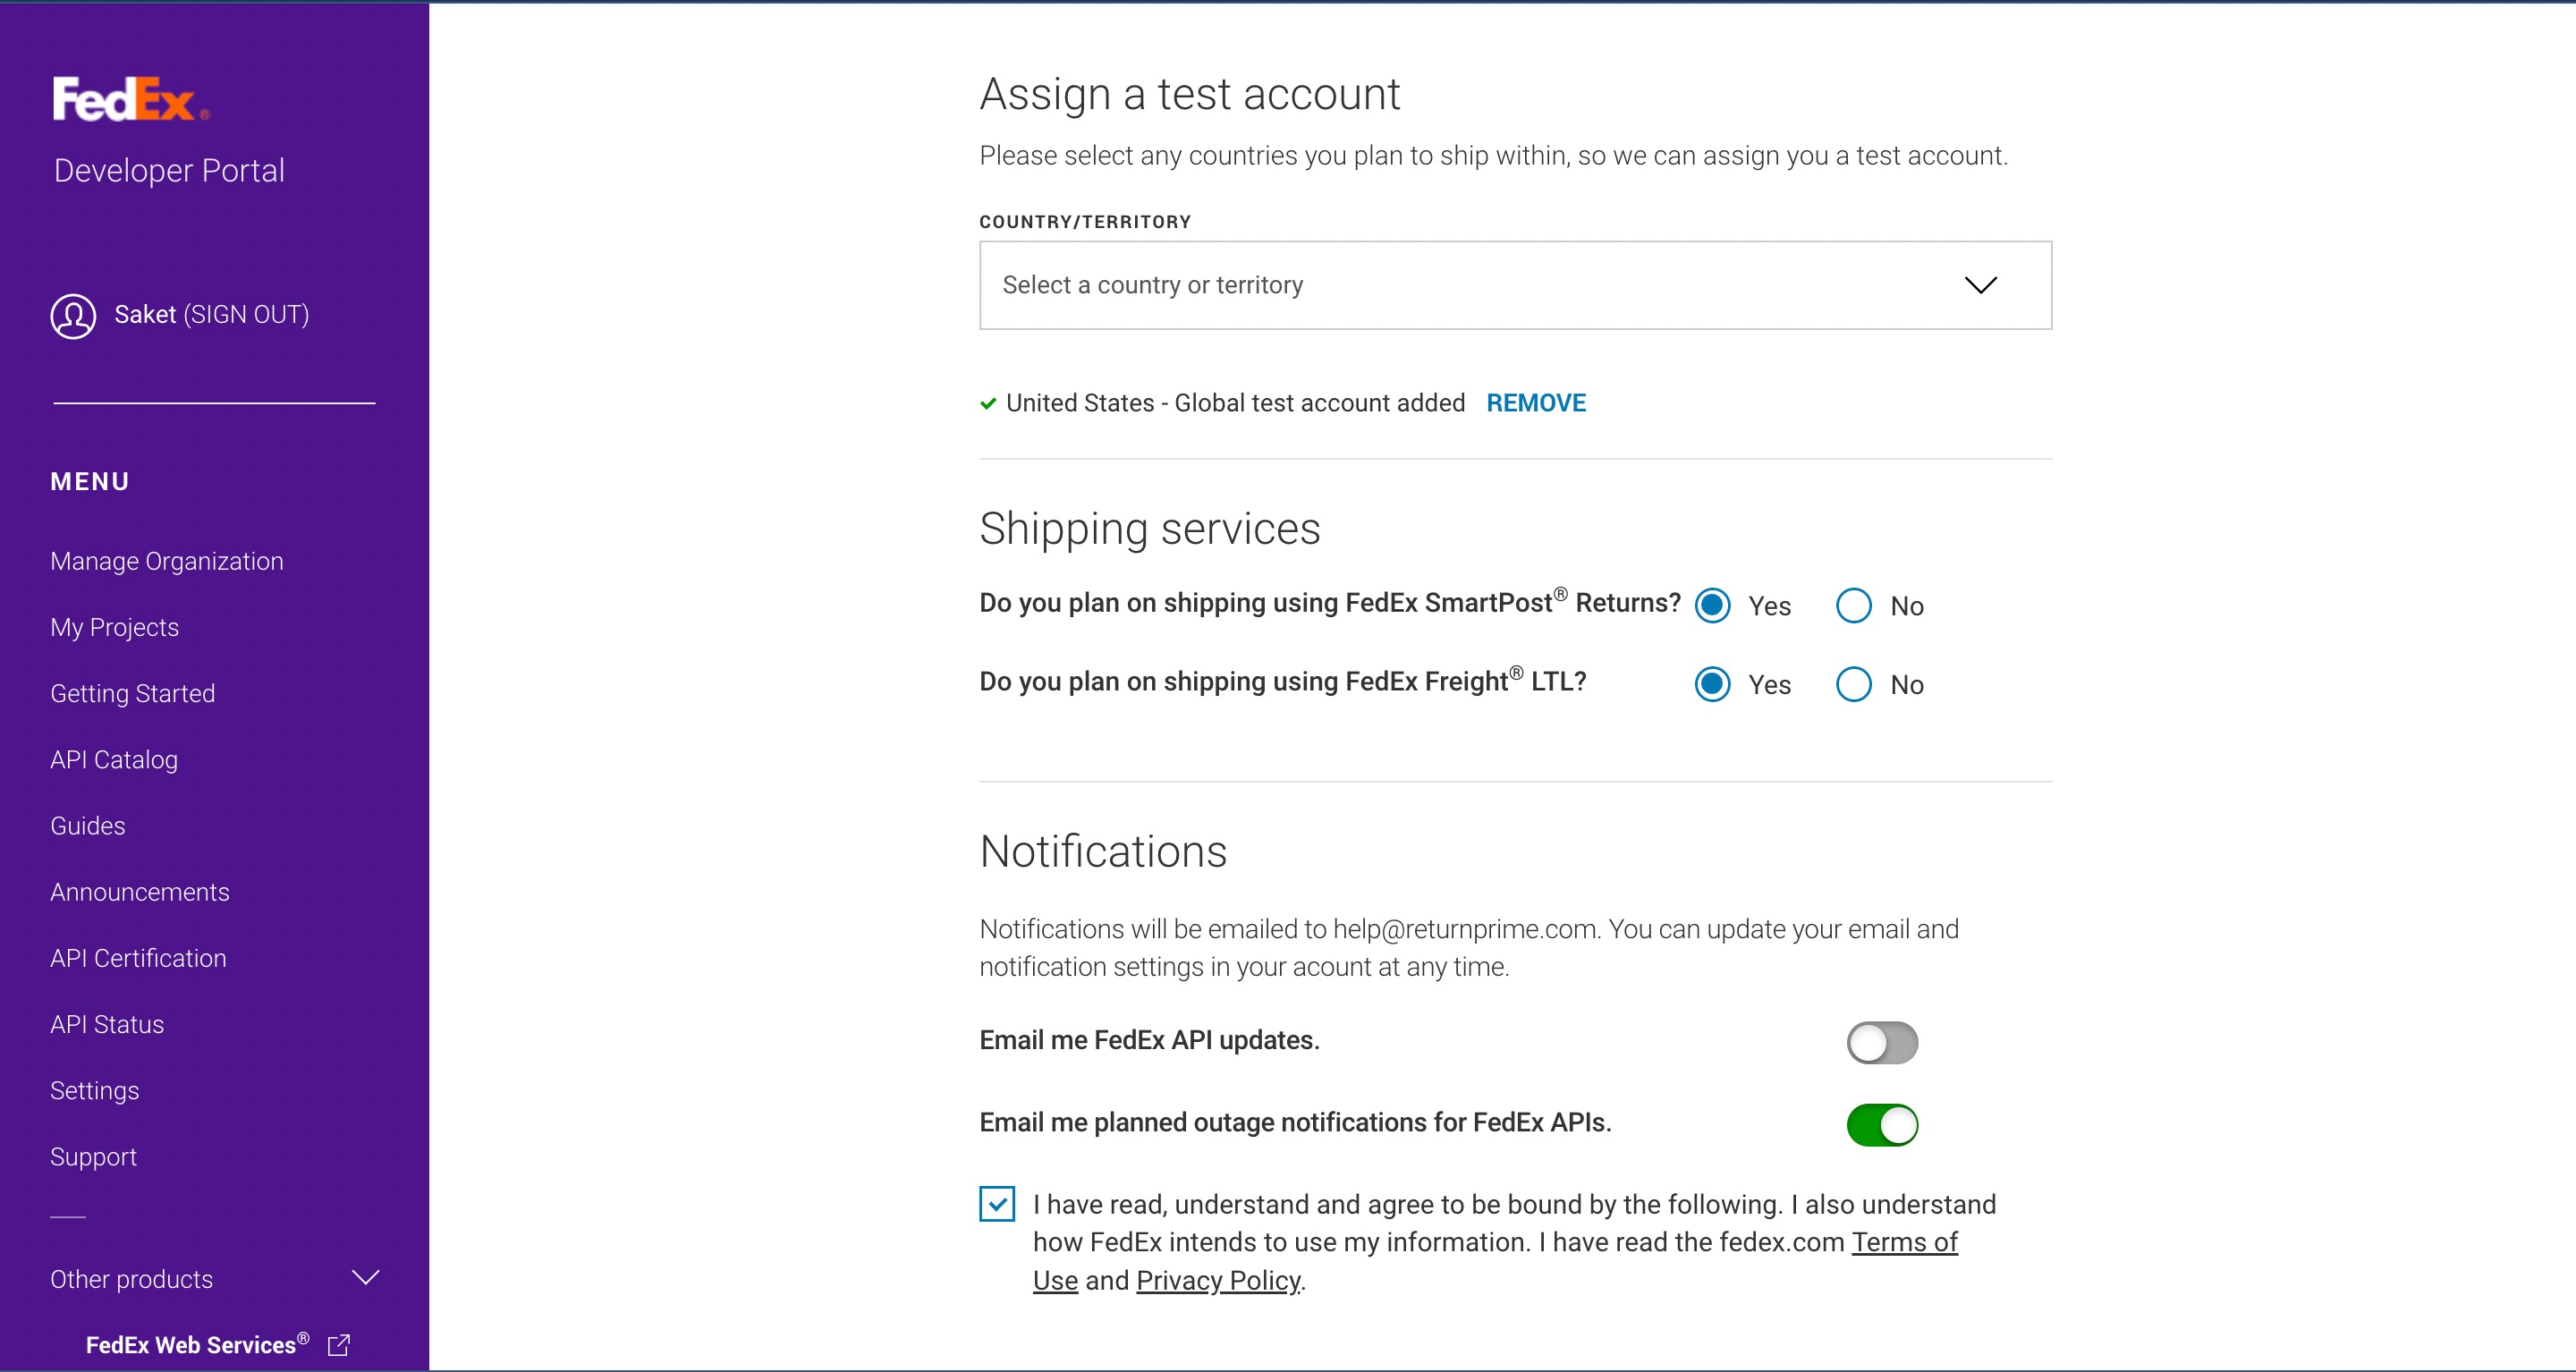Select Yes for FedEx Freight LTL

[x=1712, y=685]
